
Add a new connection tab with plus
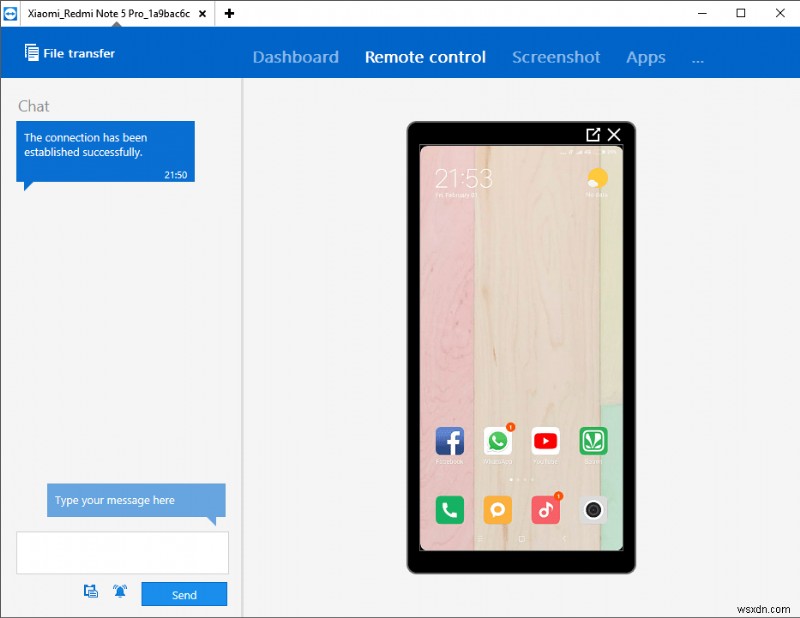(229, 13)
